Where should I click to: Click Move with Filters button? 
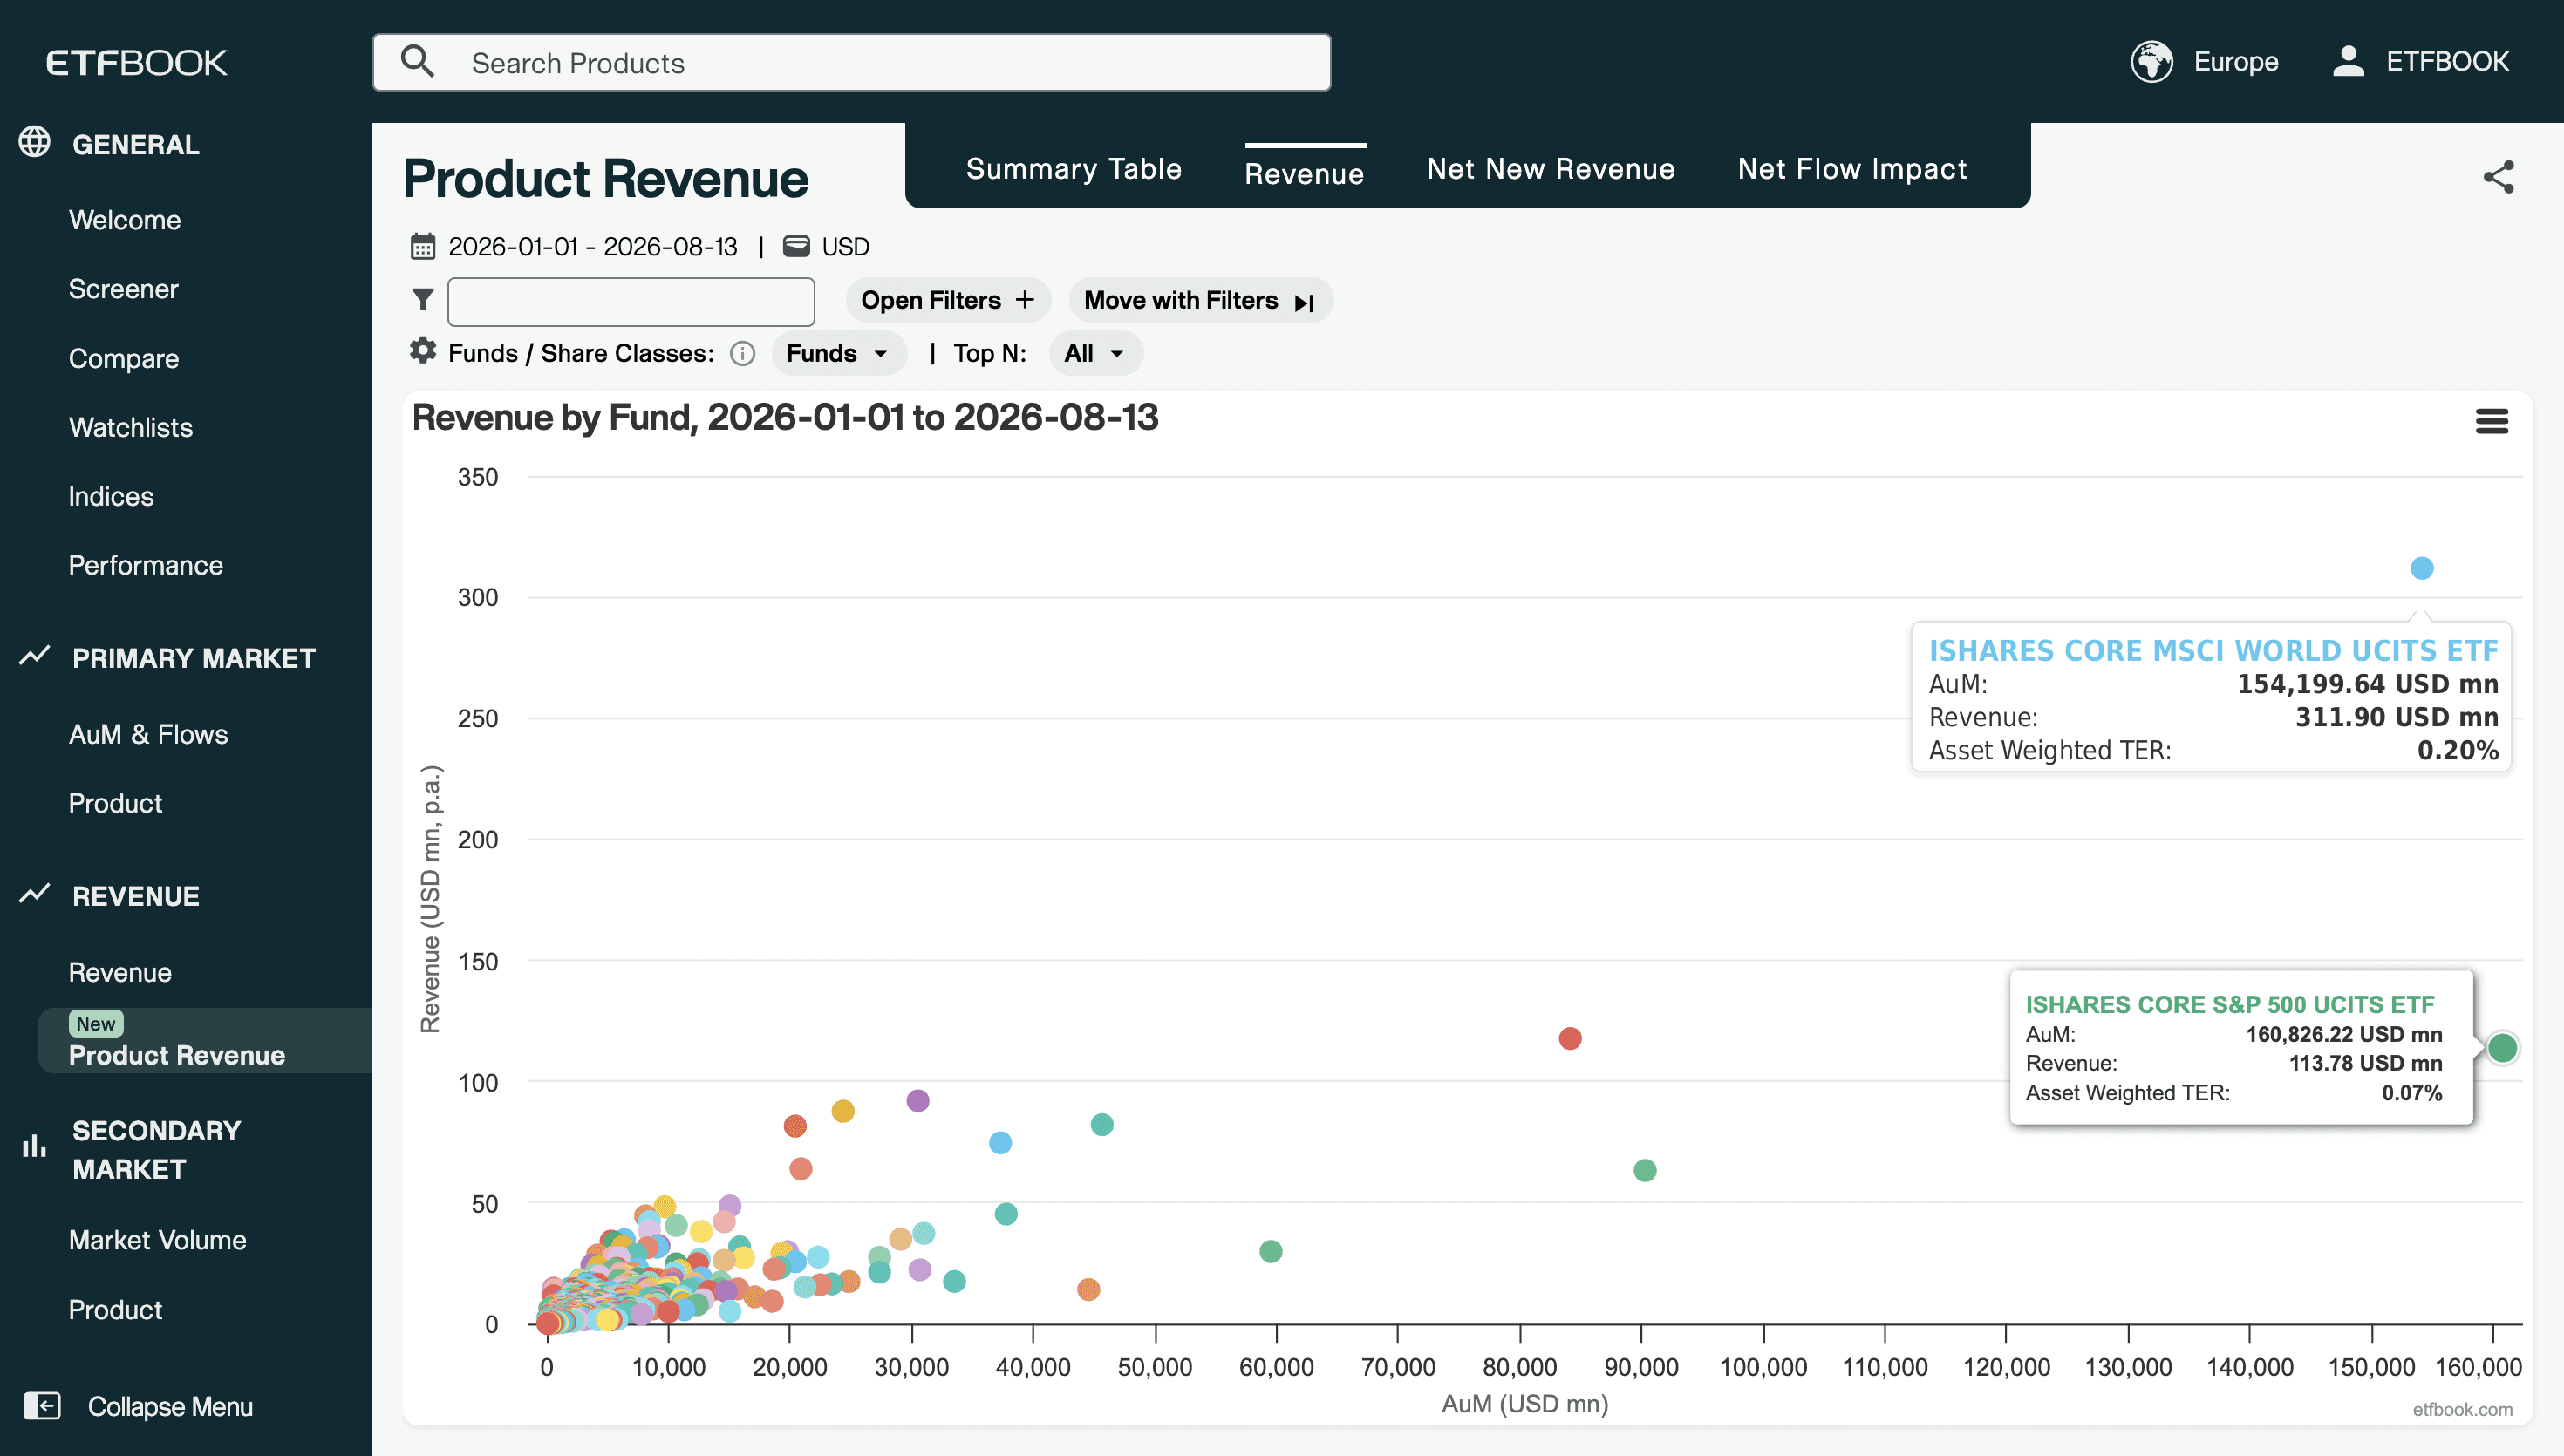(x=1200, y=300)
